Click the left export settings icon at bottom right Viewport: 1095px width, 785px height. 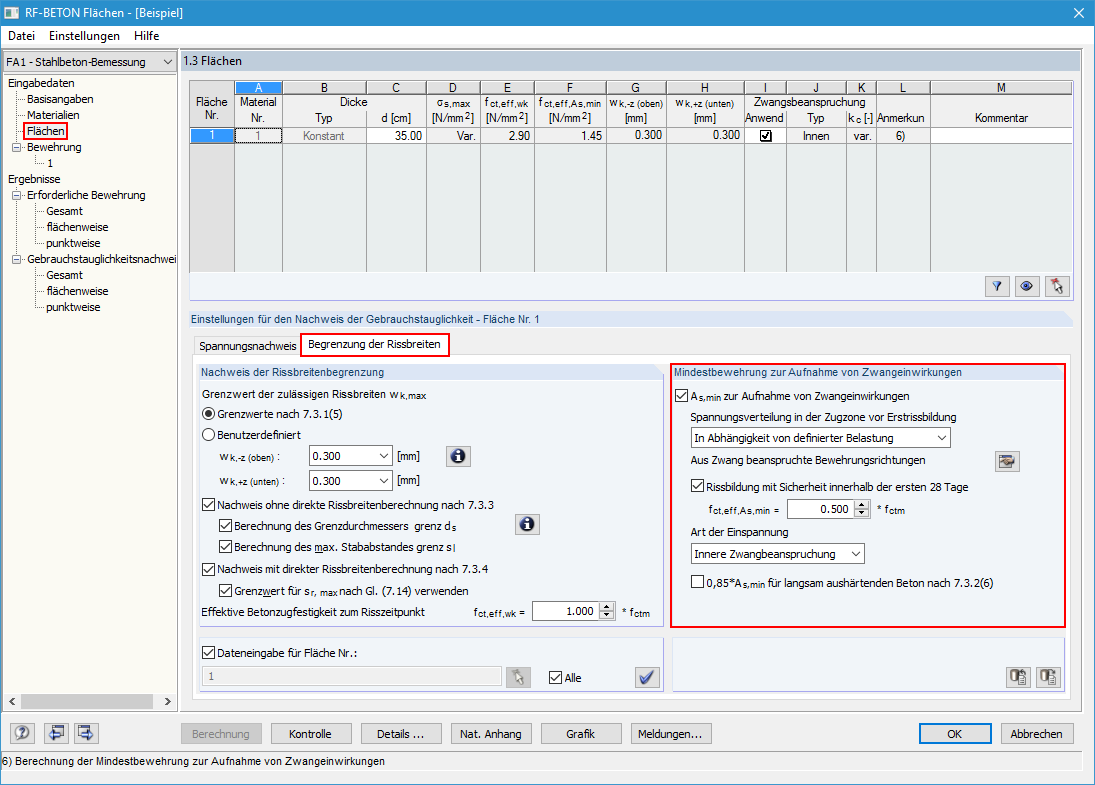click(x=1018, y=677)
